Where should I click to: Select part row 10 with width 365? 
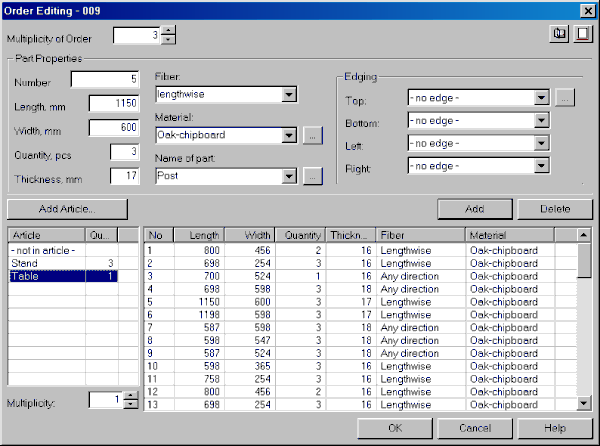pyautogui.click(x=360, y=366)
